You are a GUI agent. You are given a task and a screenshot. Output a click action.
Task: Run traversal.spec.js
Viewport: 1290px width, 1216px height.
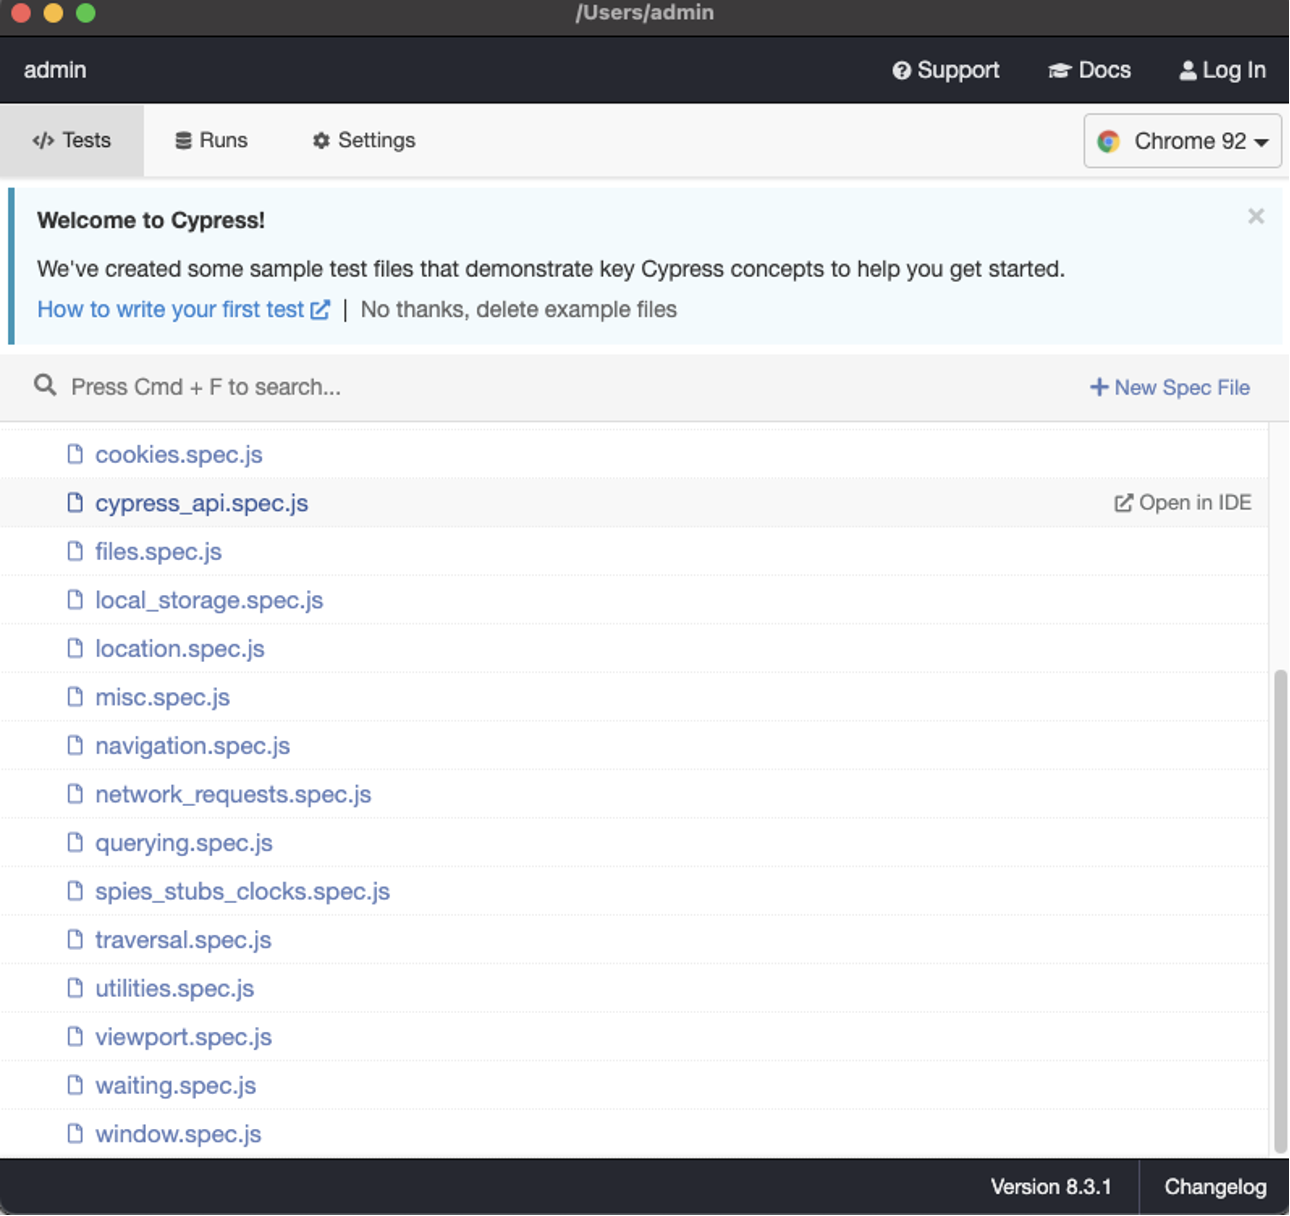click(183, 939)
